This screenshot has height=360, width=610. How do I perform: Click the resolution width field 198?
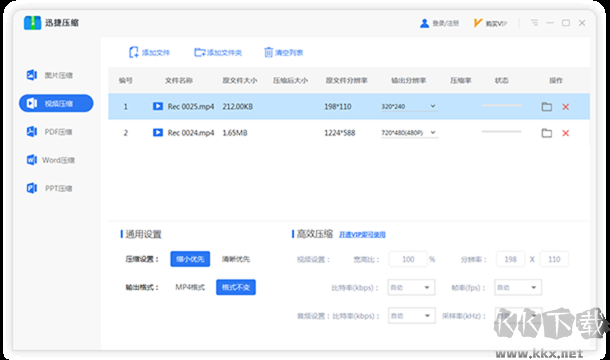click(x=510, y=259)
